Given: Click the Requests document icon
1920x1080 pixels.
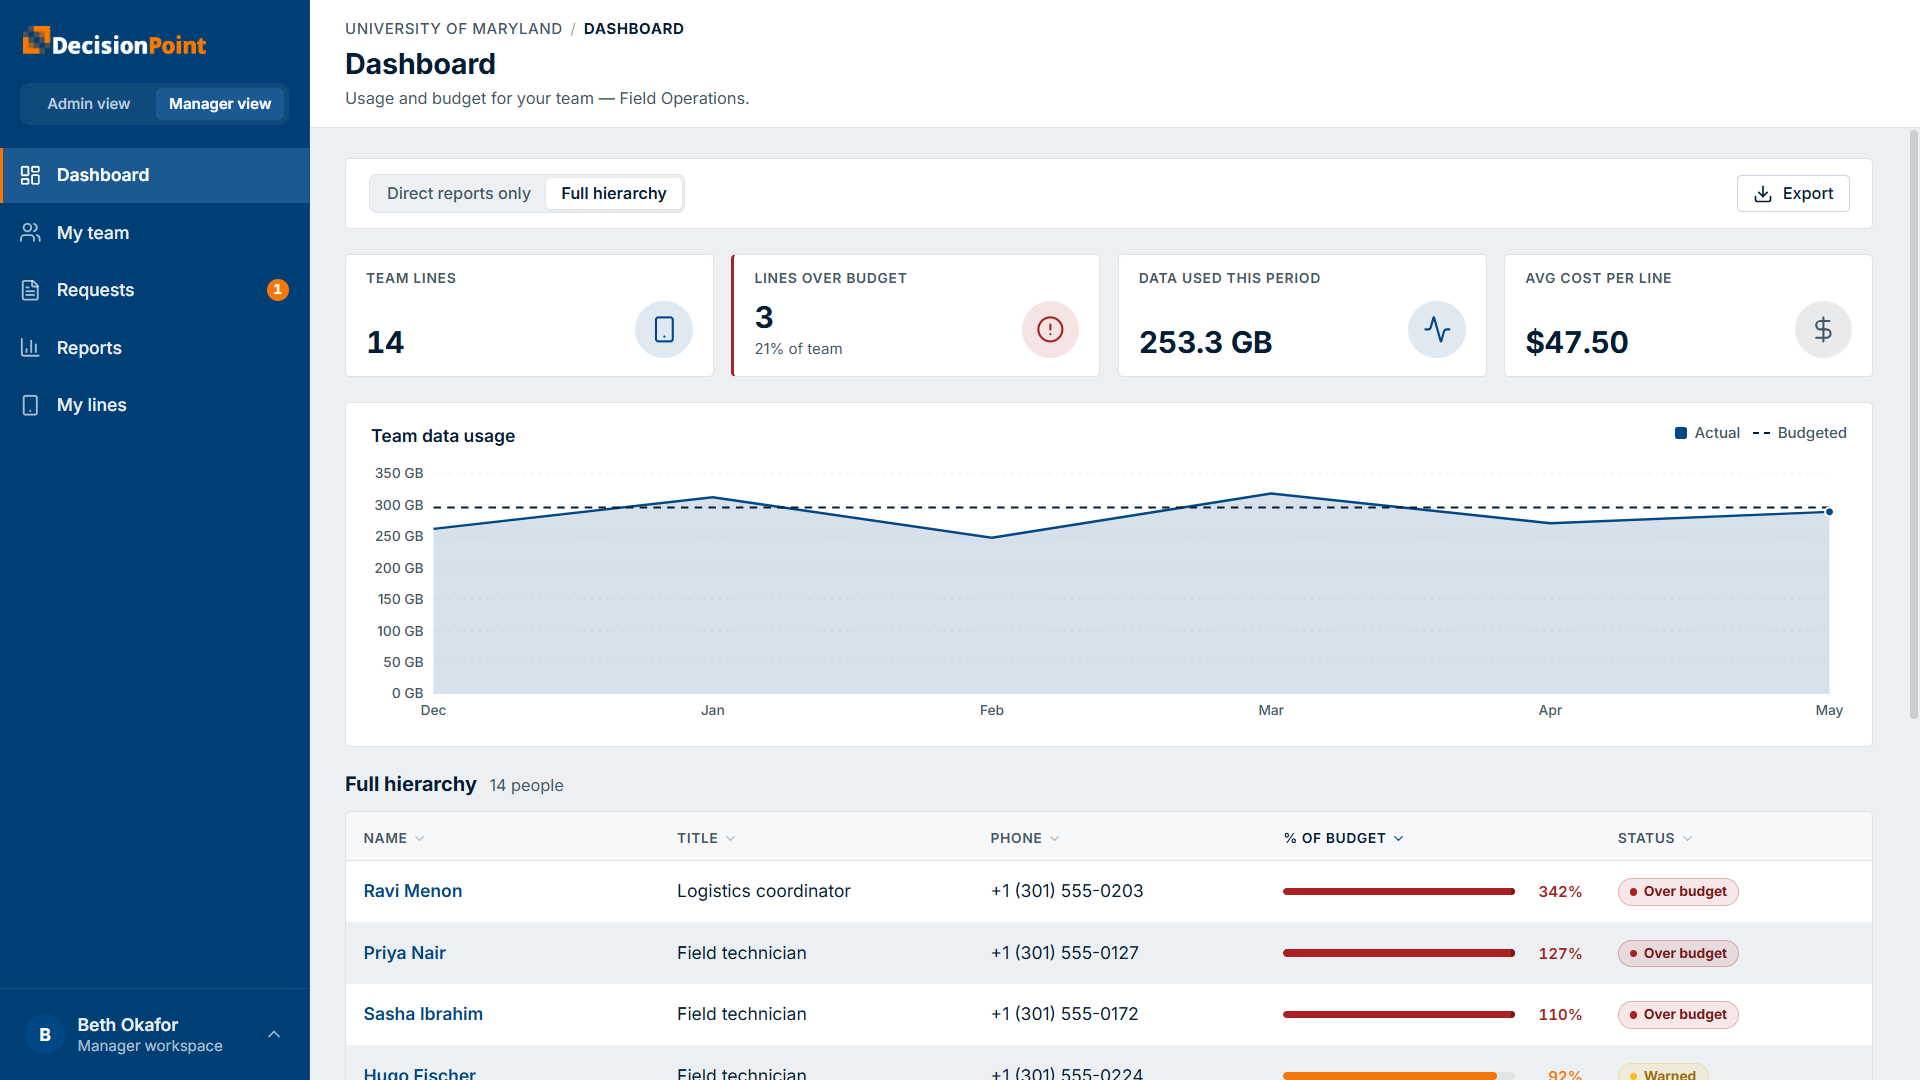Looking at the screenshot, I should coord(30,290).
